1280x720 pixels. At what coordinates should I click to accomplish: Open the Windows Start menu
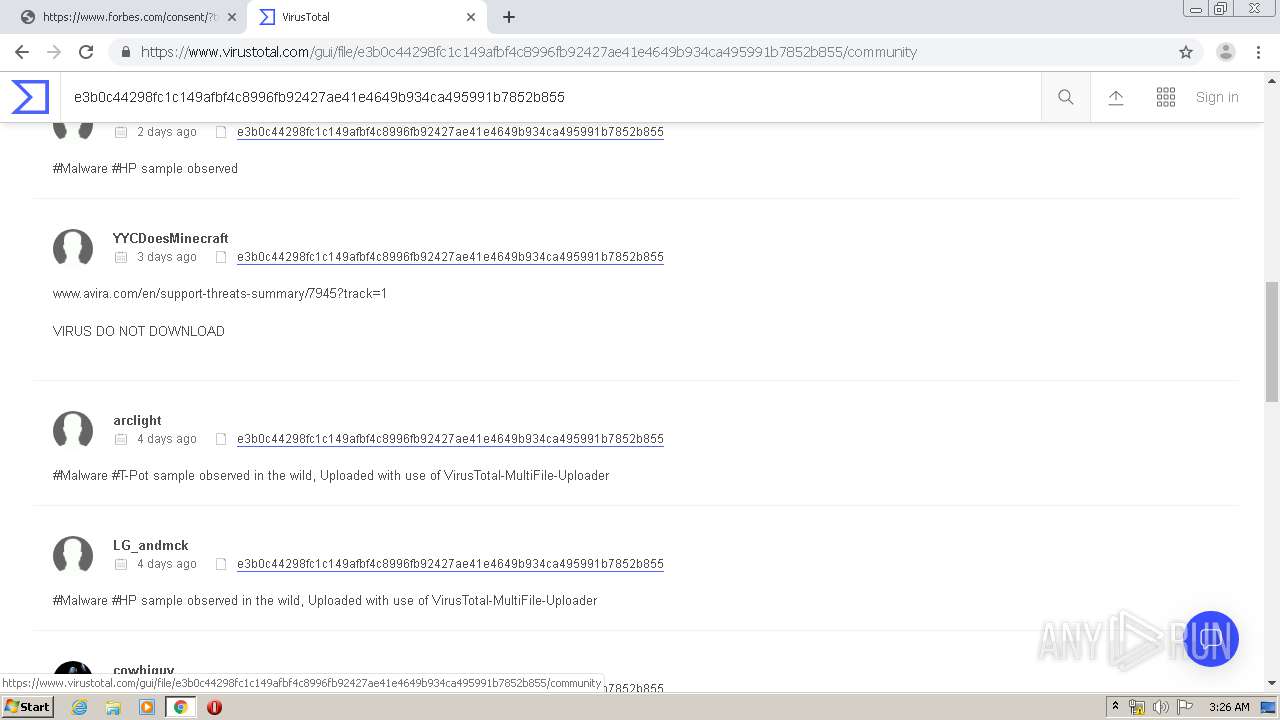[27, 707]
